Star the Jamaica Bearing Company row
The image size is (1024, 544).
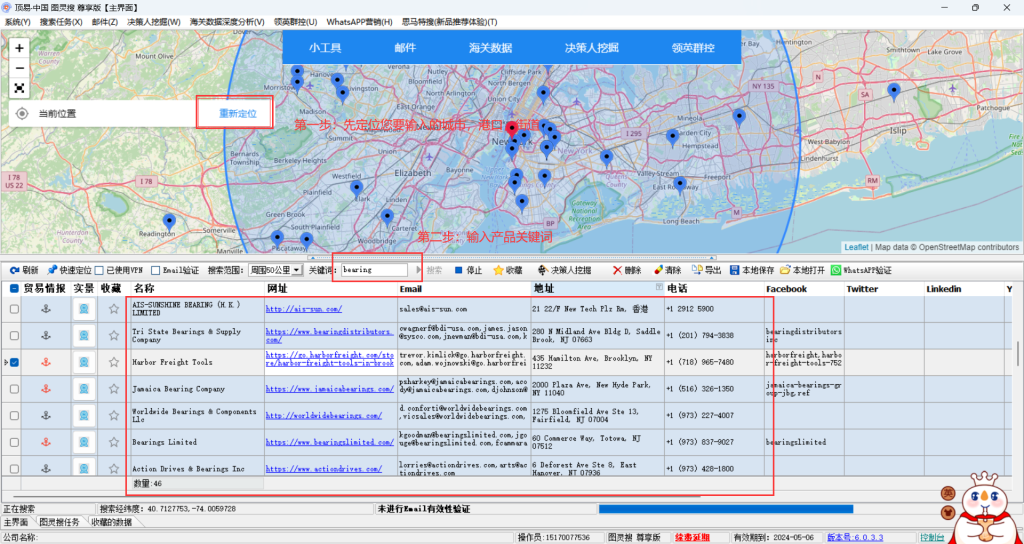tap(114, 389)
